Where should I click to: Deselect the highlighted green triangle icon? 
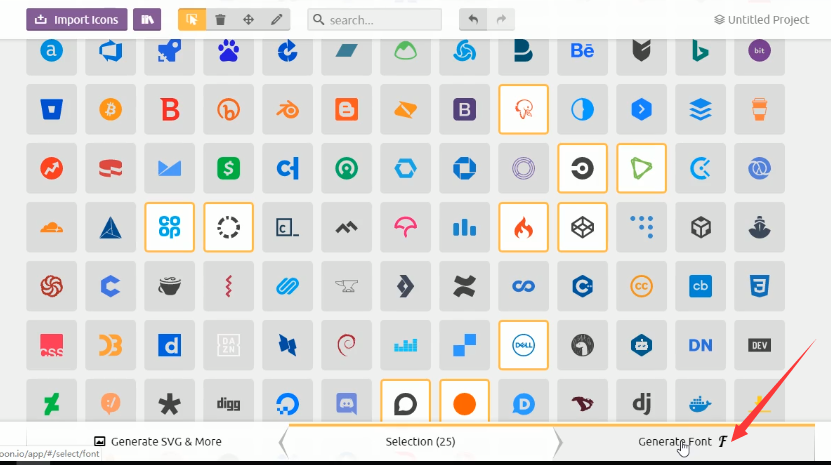click(x=641, y=169)
